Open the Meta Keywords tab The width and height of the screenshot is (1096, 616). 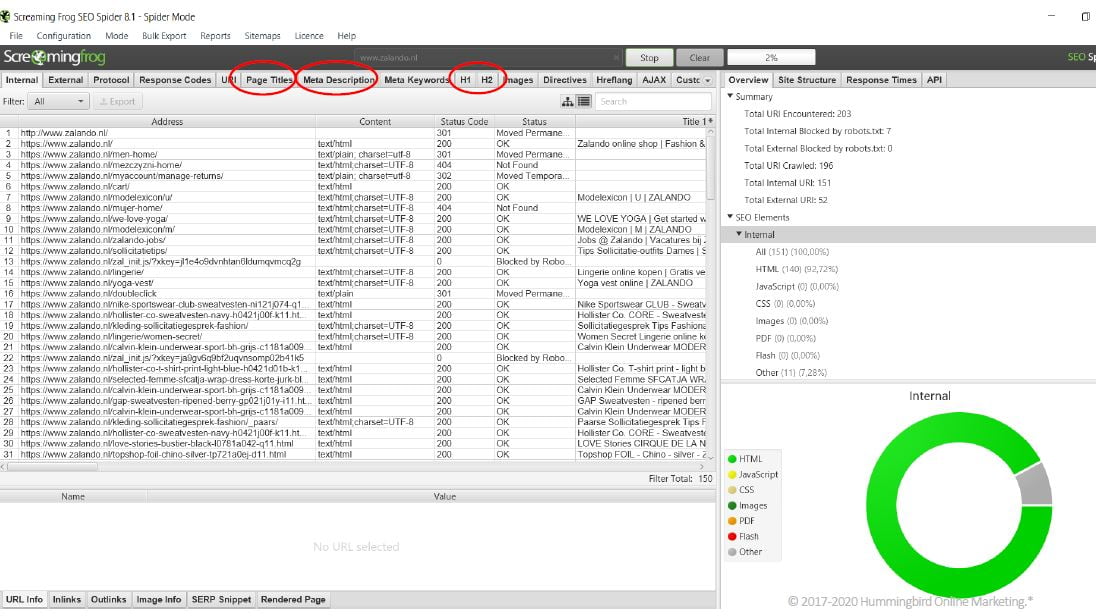(417, 80)
